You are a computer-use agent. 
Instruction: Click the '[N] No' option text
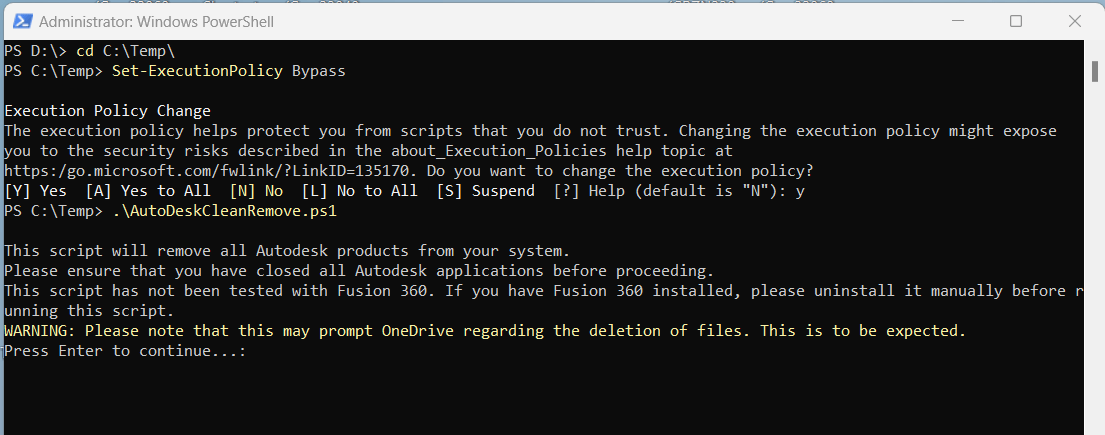pyautogui.click(x=257, y=191)
